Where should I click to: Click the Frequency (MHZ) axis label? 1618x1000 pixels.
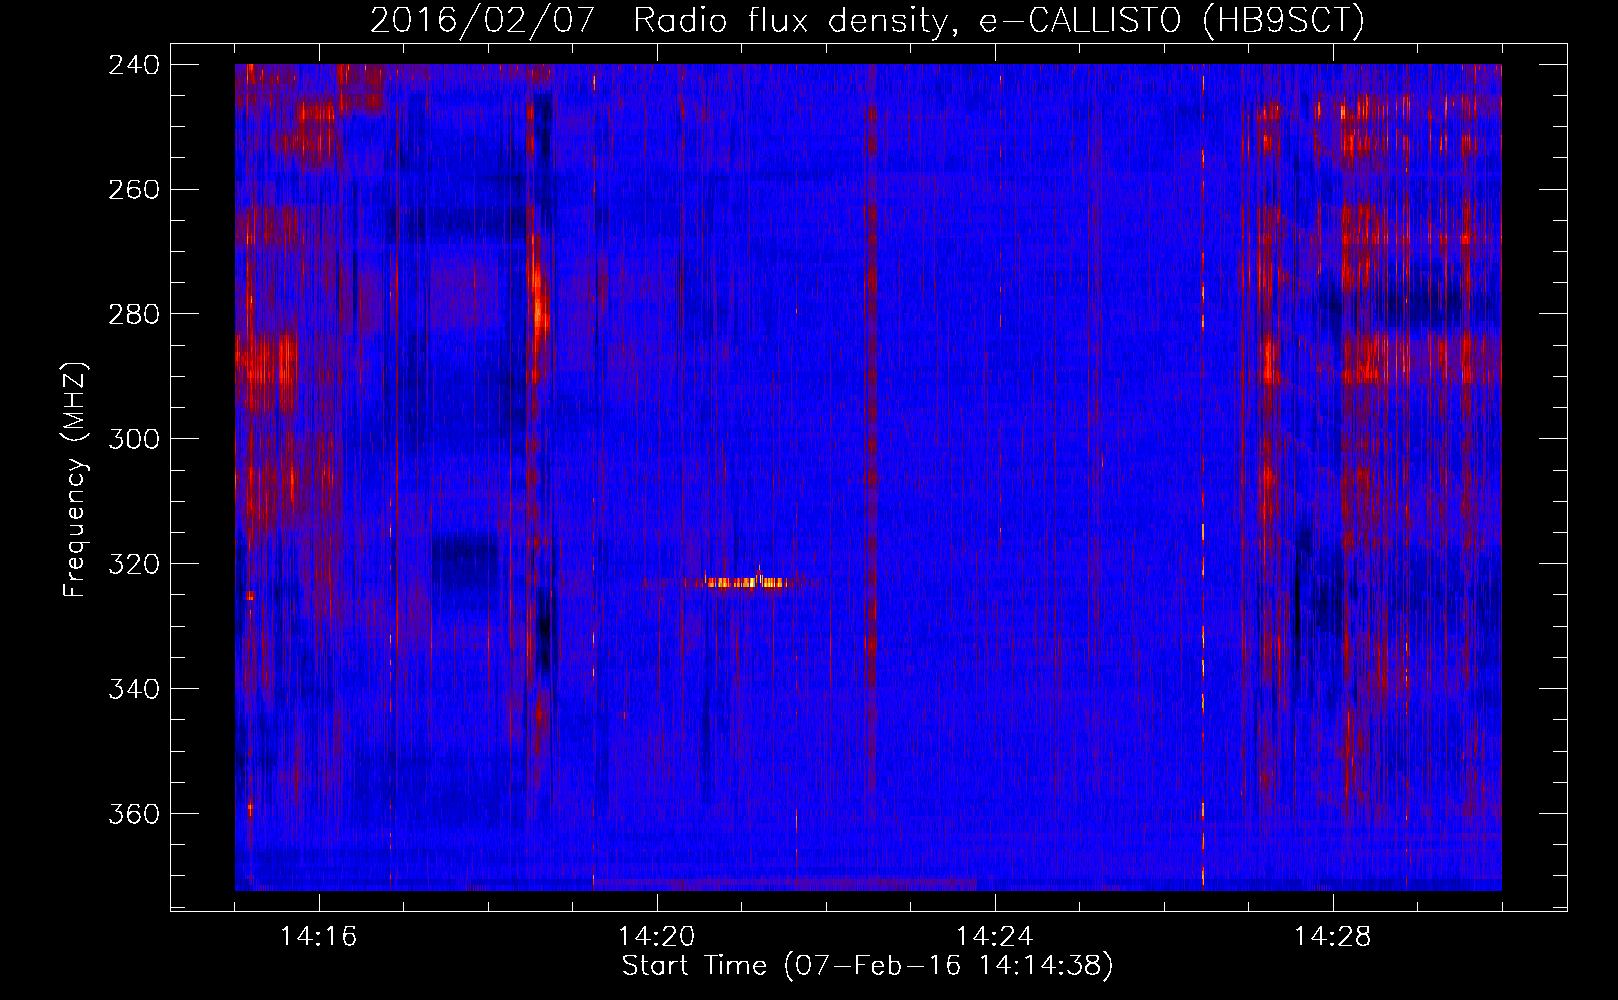75,480
